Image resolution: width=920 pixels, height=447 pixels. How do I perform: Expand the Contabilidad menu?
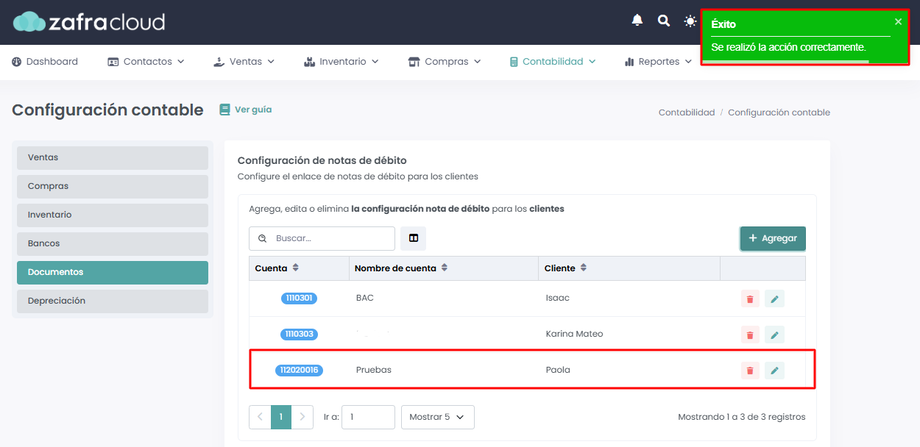pyautogui.click(x=552, y=62)
